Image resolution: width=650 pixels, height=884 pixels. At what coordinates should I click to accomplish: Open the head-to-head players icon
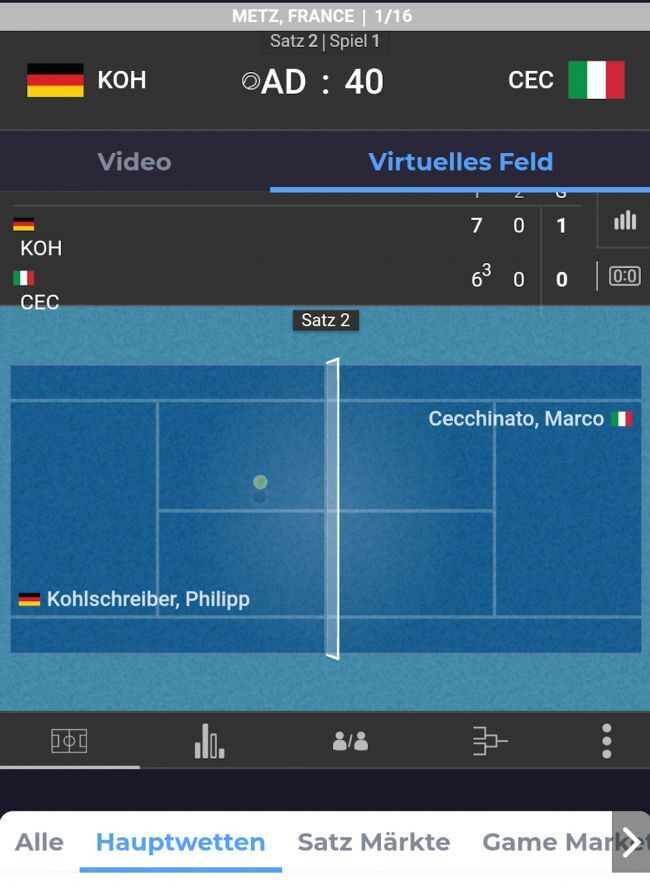[x=350, y=741]
